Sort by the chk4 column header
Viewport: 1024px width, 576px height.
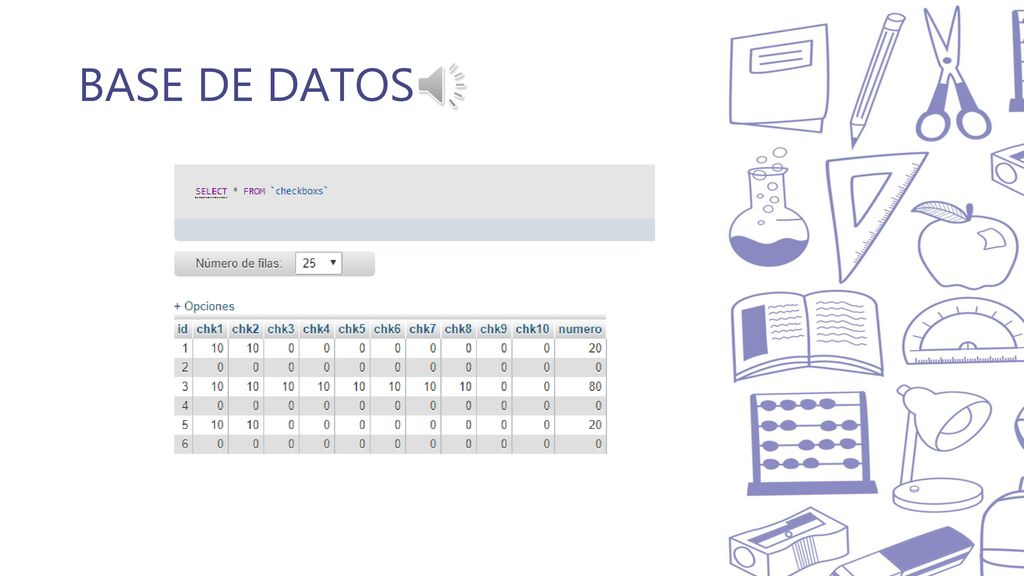(316, 329)
